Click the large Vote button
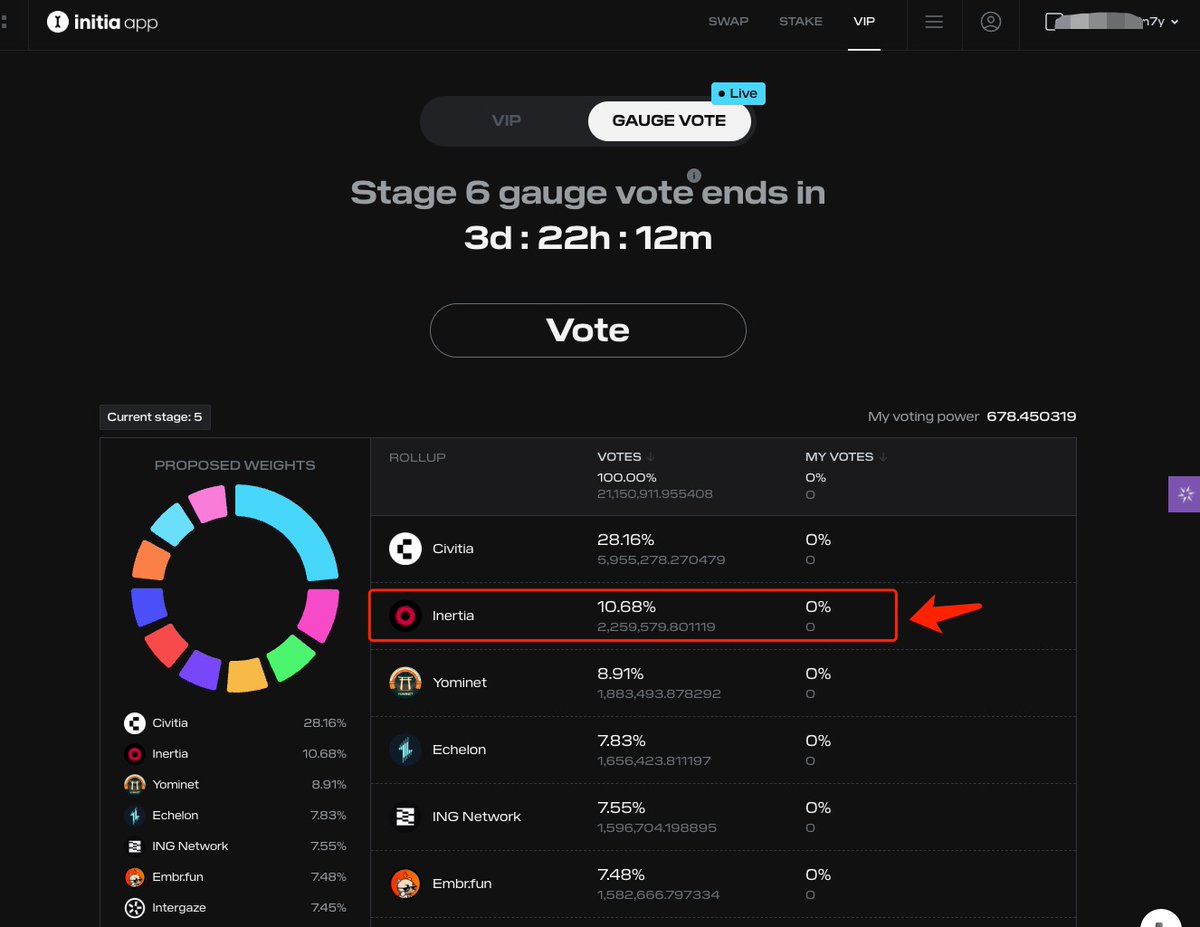This screenshot has height=927, width=1200. pos(588,330)
